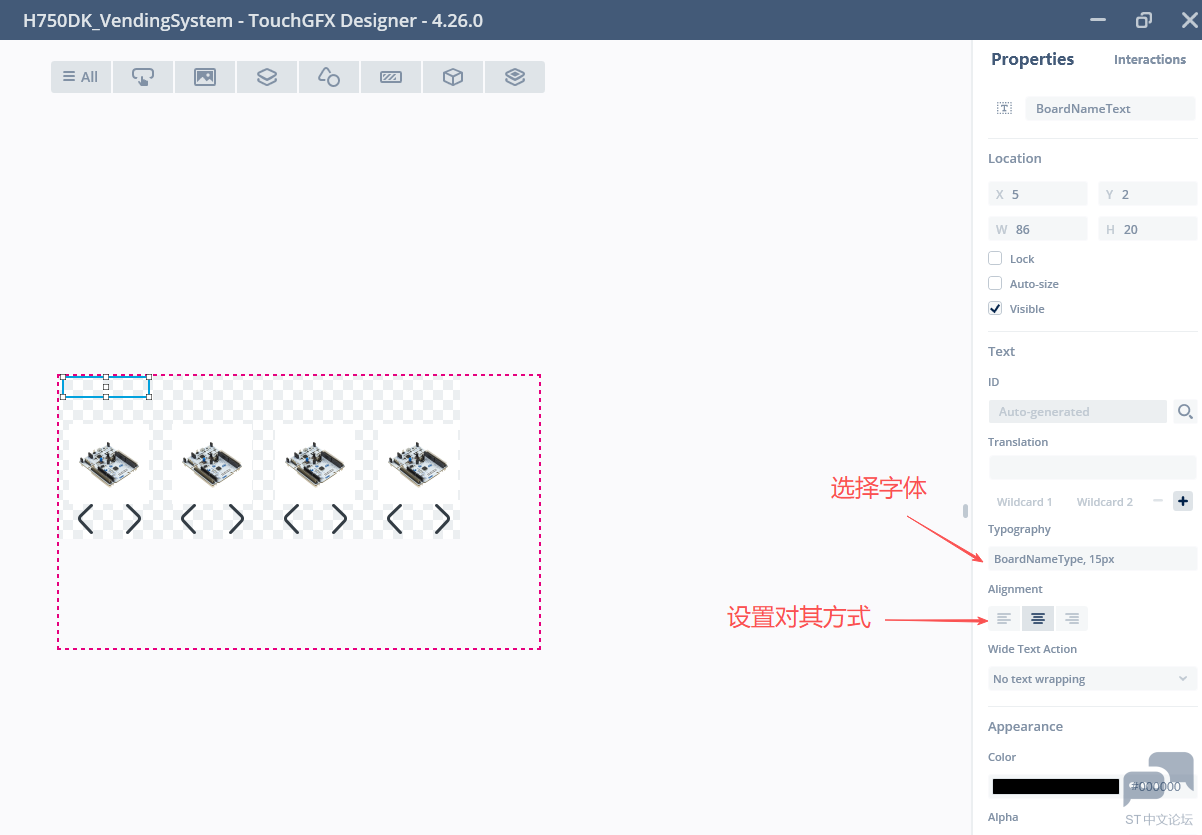Viewport: 1202px width, 835px height.
Task: Add a wildcard with the plus button
Action: pos(1183,501)
